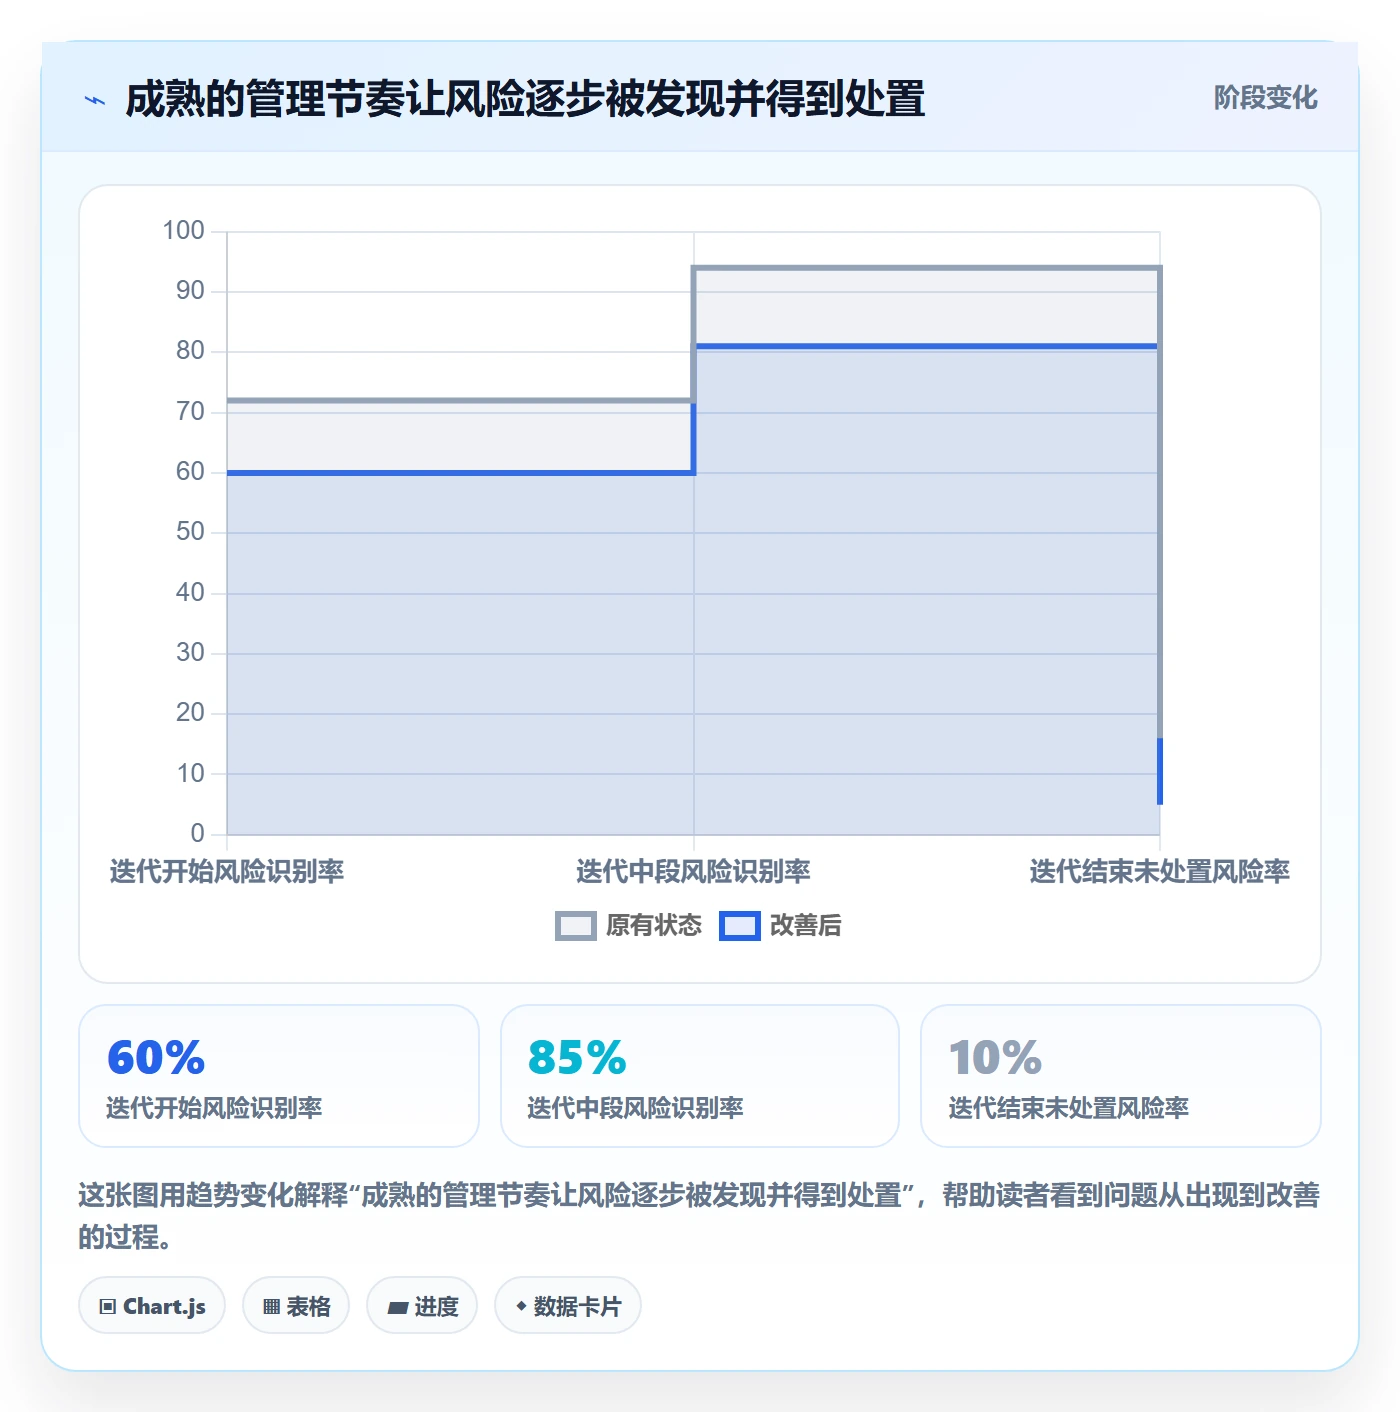Click the description paragraph below the cards

point(699,1215)
